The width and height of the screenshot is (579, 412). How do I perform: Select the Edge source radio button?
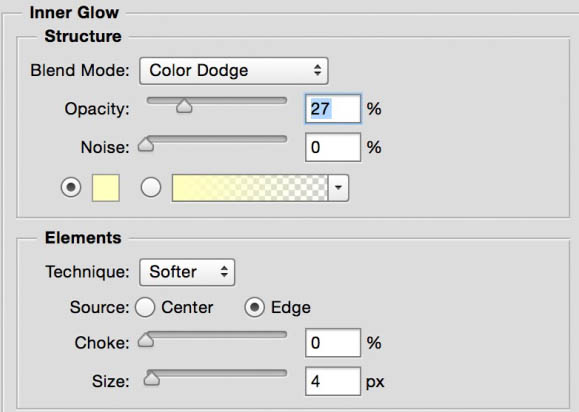point(254,307)
